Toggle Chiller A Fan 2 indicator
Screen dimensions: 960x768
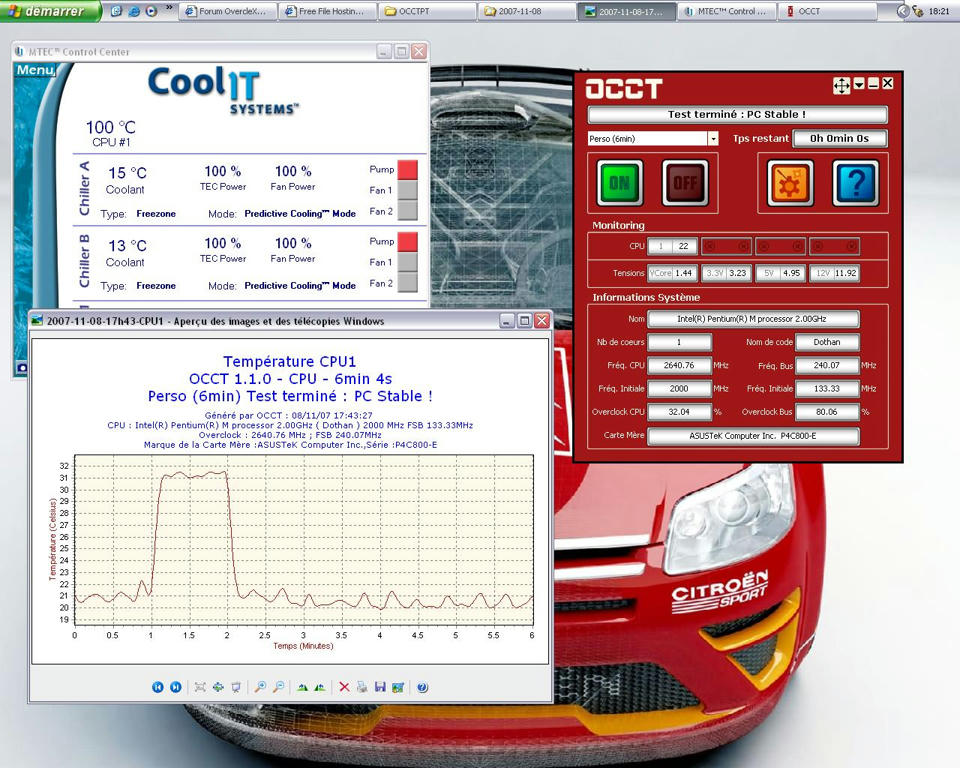(408, 210)
